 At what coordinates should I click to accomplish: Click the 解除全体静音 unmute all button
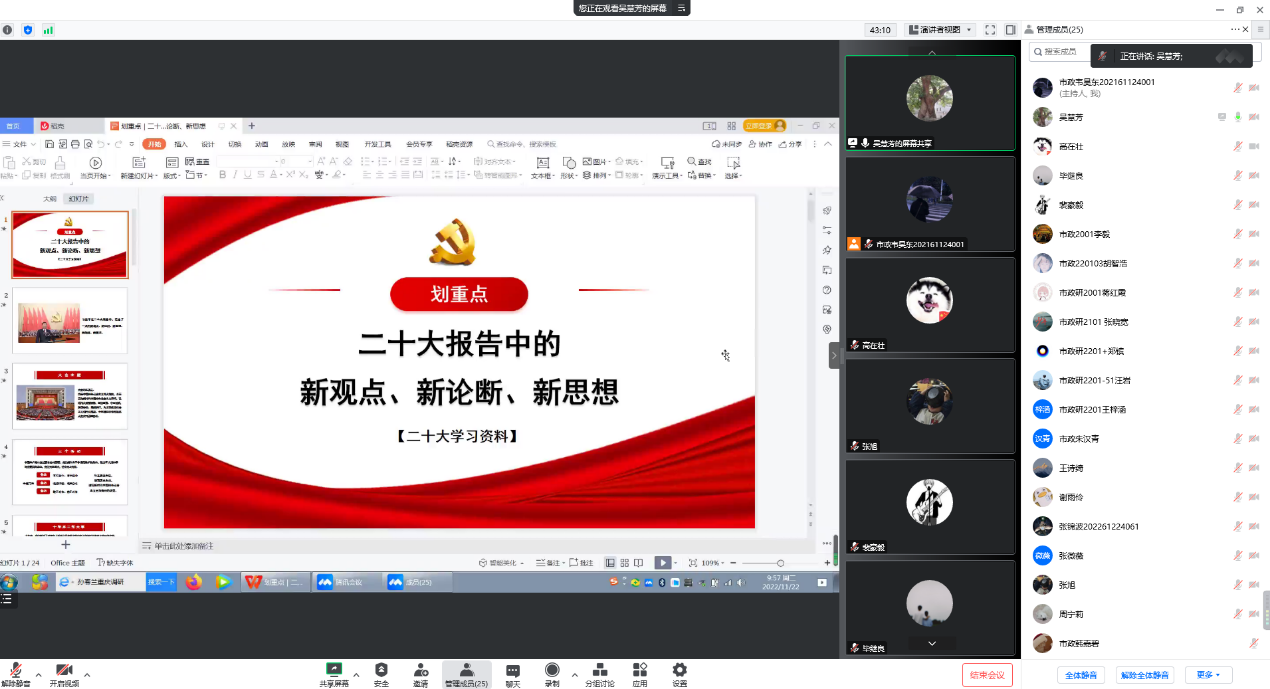(1143, 675)
